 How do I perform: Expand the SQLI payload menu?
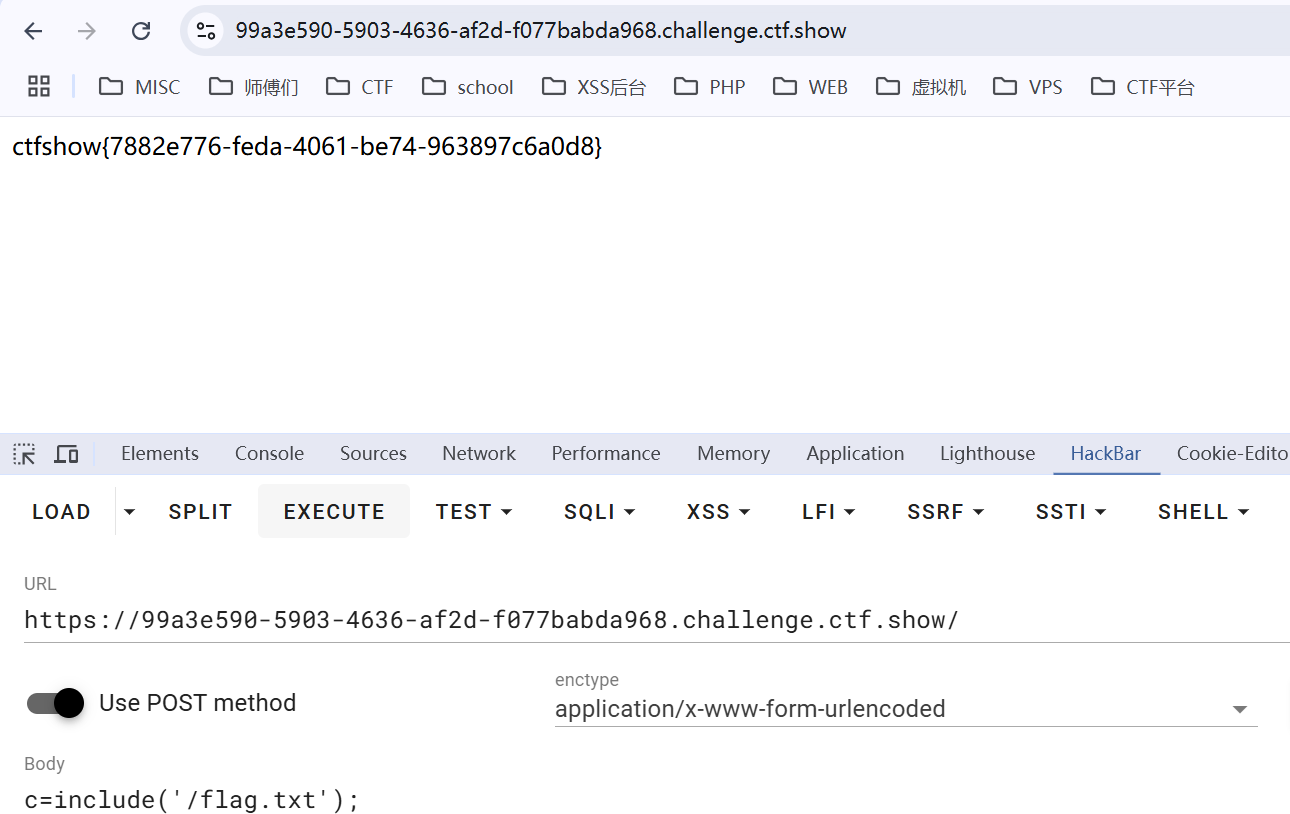click(600, 511)
